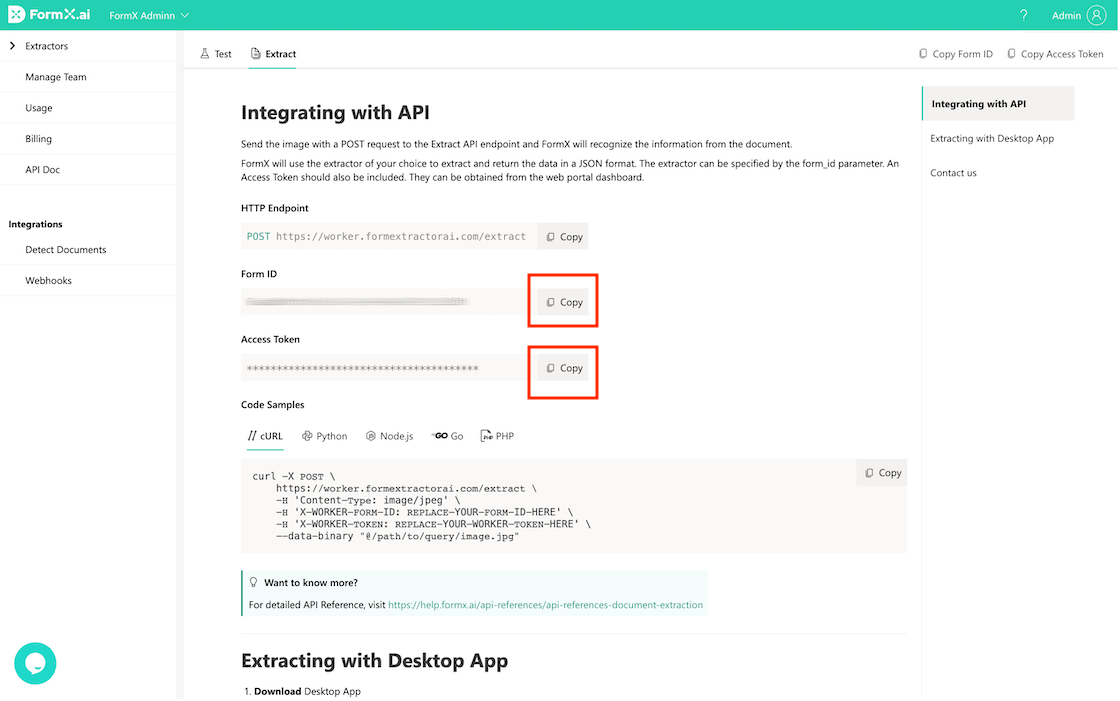This screenshot has width=1120, height=701.
Task: Open the help question mark icon
Action: point(1024,15)
